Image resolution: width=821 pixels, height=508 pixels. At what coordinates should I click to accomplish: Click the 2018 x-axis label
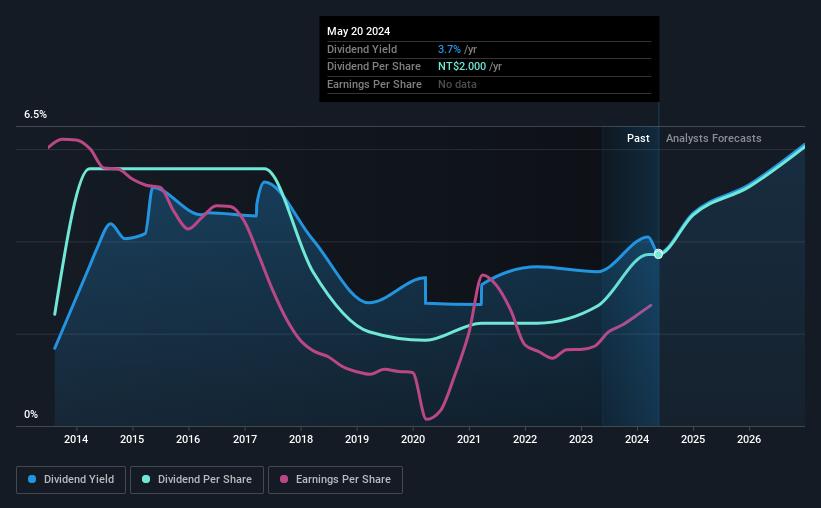coord(301,439)
